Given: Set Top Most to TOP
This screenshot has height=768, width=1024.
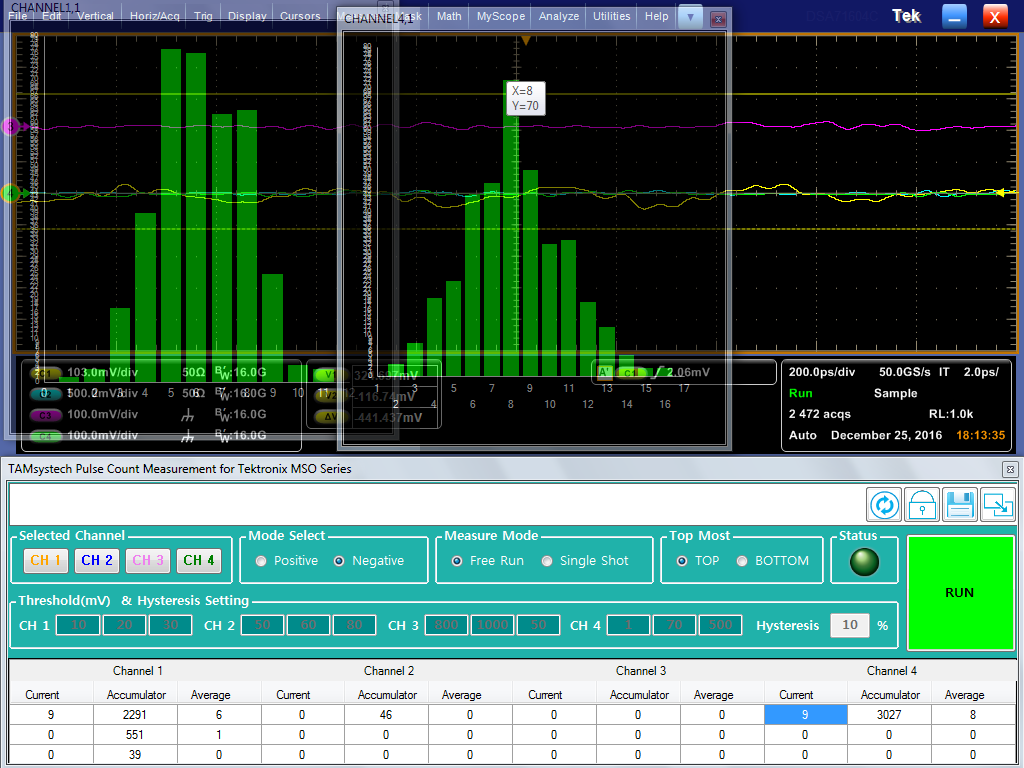Looking at the screenshot, I should (x=682, y=561).
